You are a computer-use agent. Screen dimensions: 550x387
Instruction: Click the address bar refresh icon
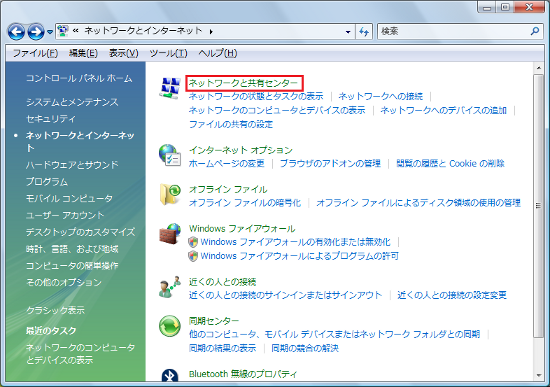pyautogui.click(x=364, y=32)
